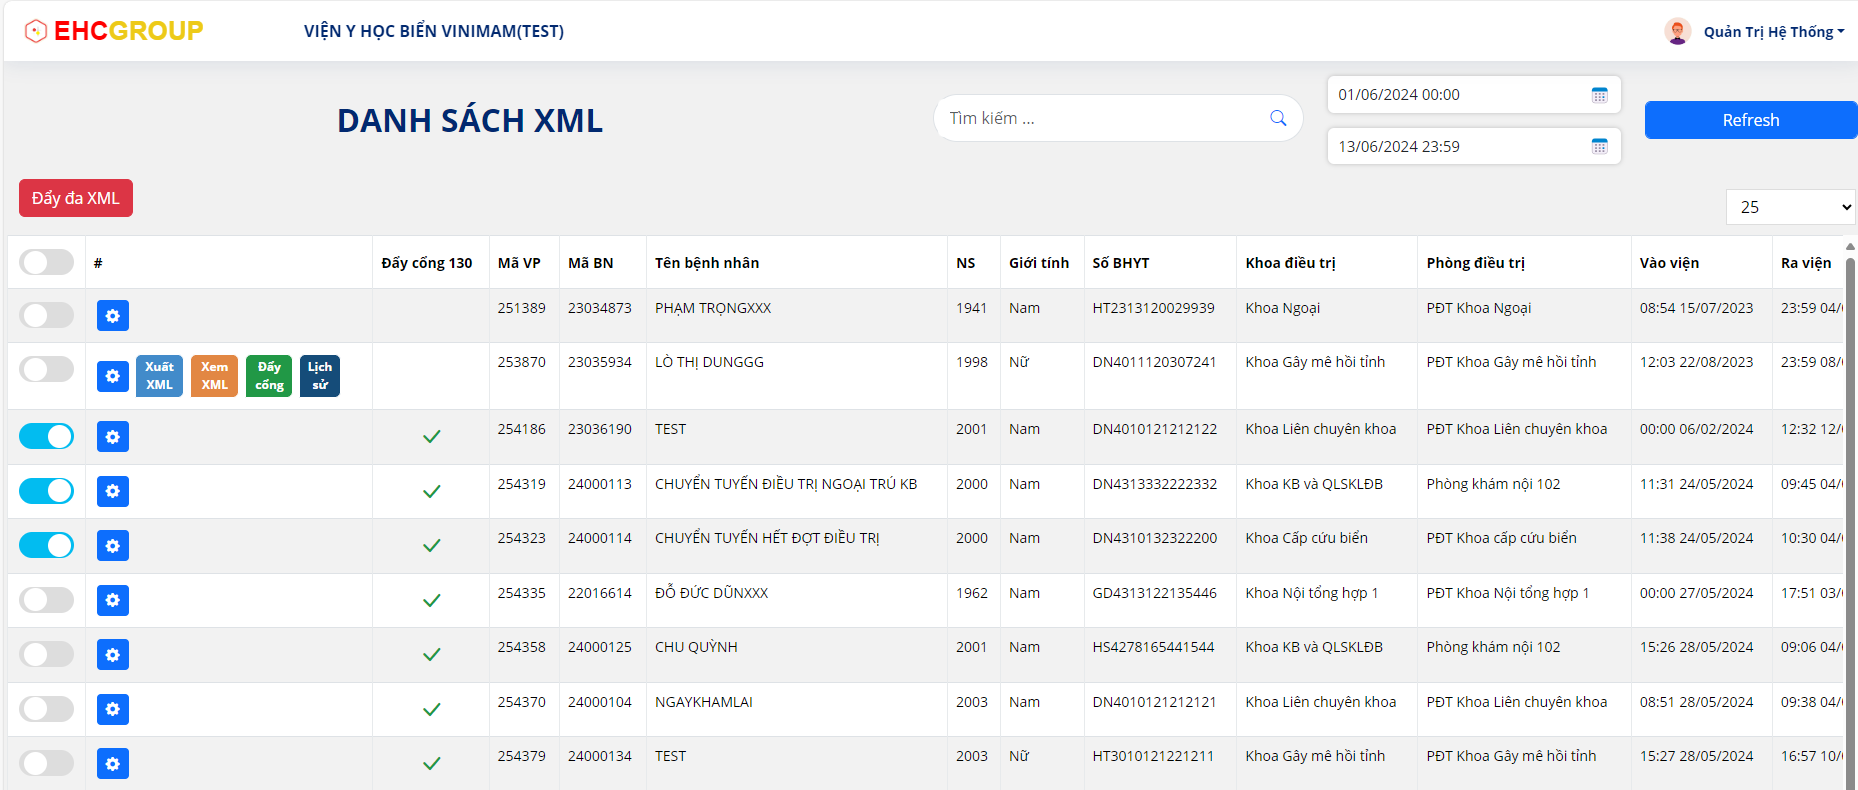Click gear icon for LÒ THỊ DUNGGG row
This screenshot has height=790, width=1858.
[x=113, y=376]
